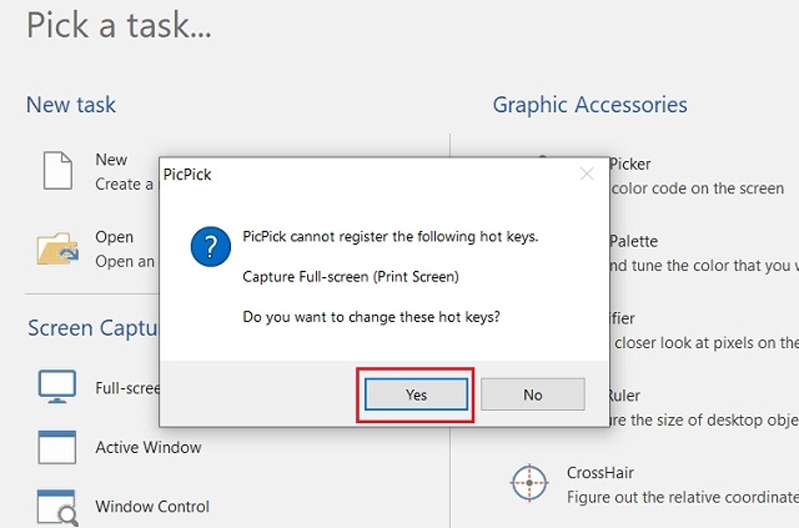Viewport: 799px width, 528px height.
Task: Click the 'Pick a task...' title
Action: [118, 25]
